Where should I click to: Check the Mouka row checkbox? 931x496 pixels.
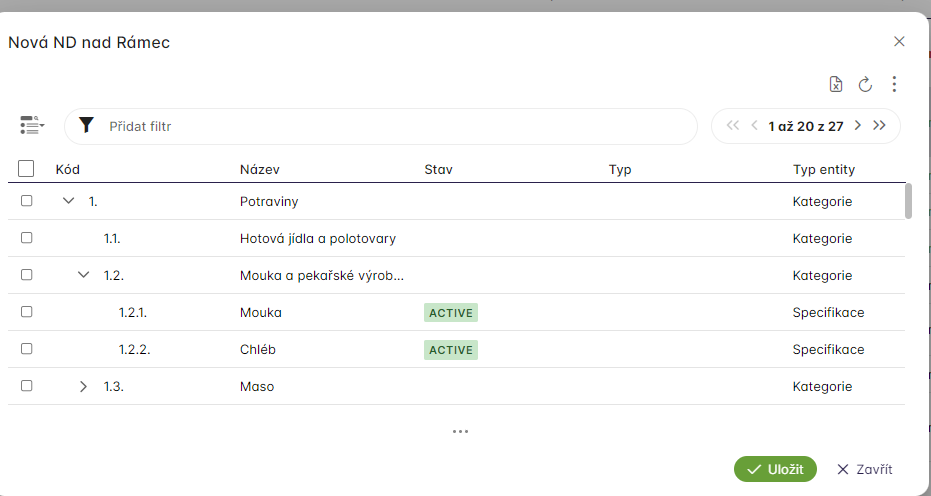27,312
